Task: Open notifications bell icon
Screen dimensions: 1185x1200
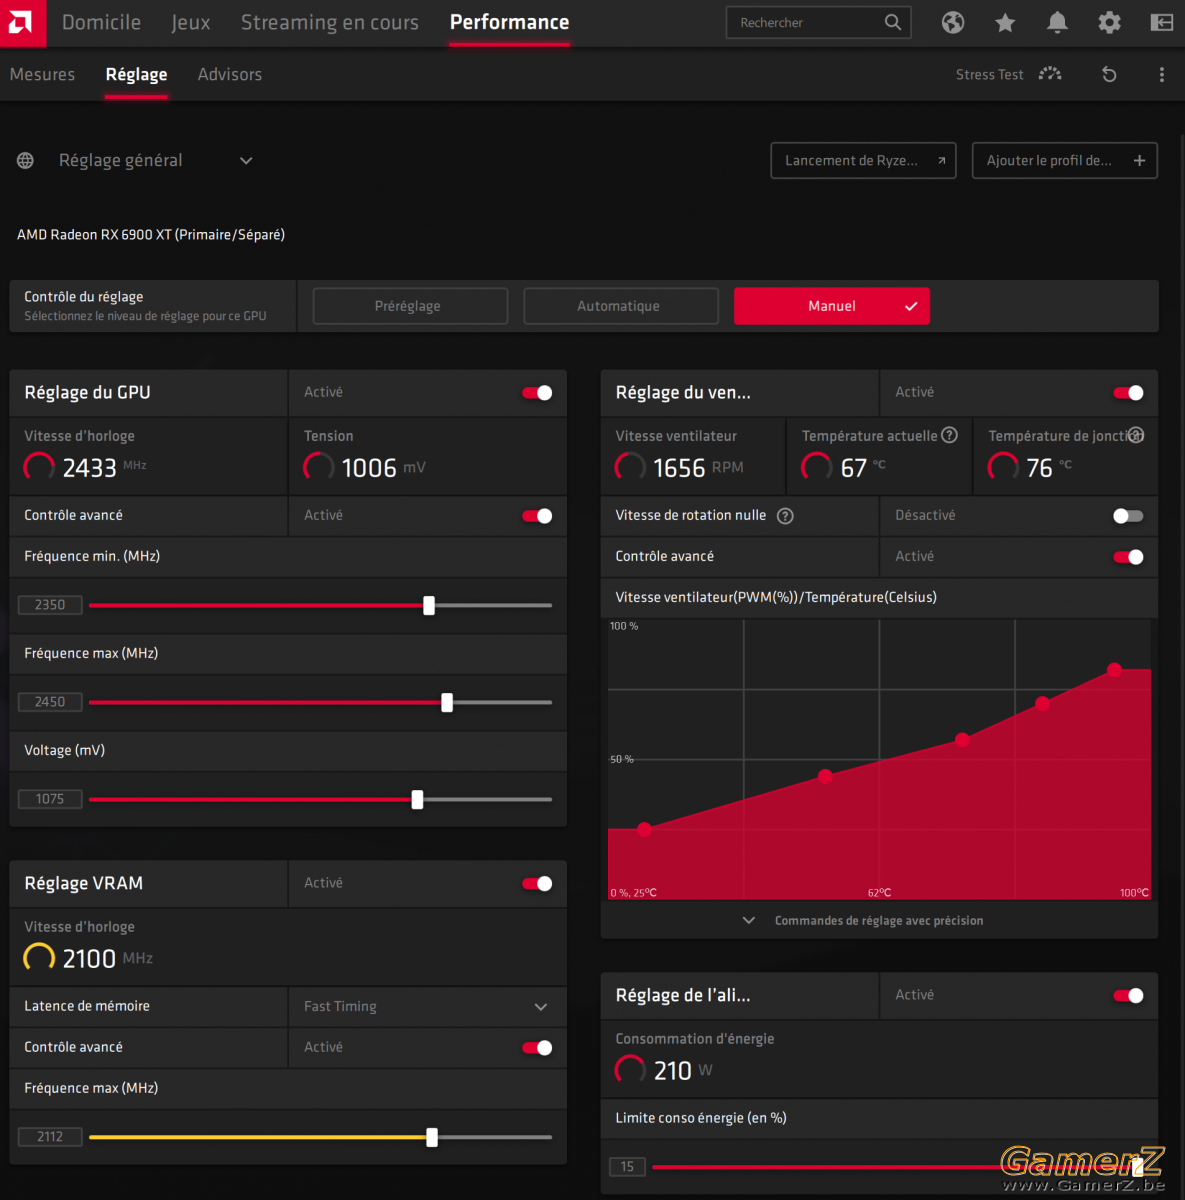Action: 1057,22
